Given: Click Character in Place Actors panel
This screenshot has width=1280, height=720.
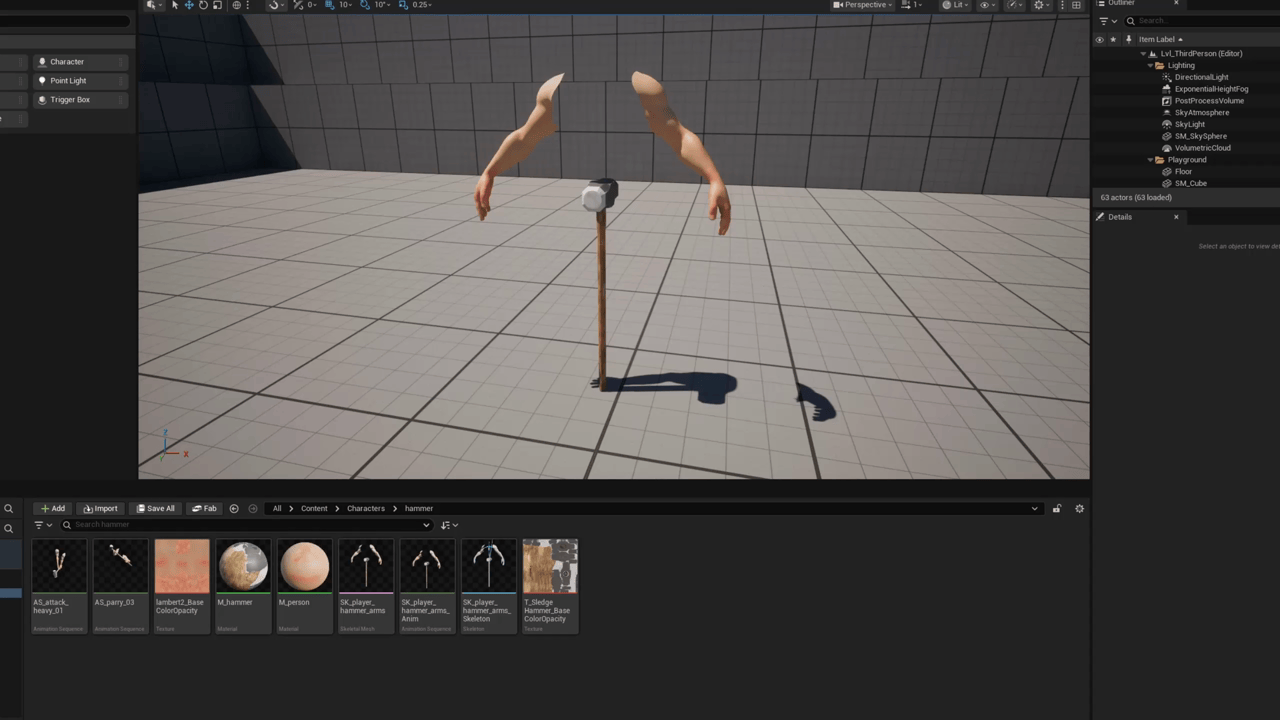Looking at the screenshot, I should 80,62.
